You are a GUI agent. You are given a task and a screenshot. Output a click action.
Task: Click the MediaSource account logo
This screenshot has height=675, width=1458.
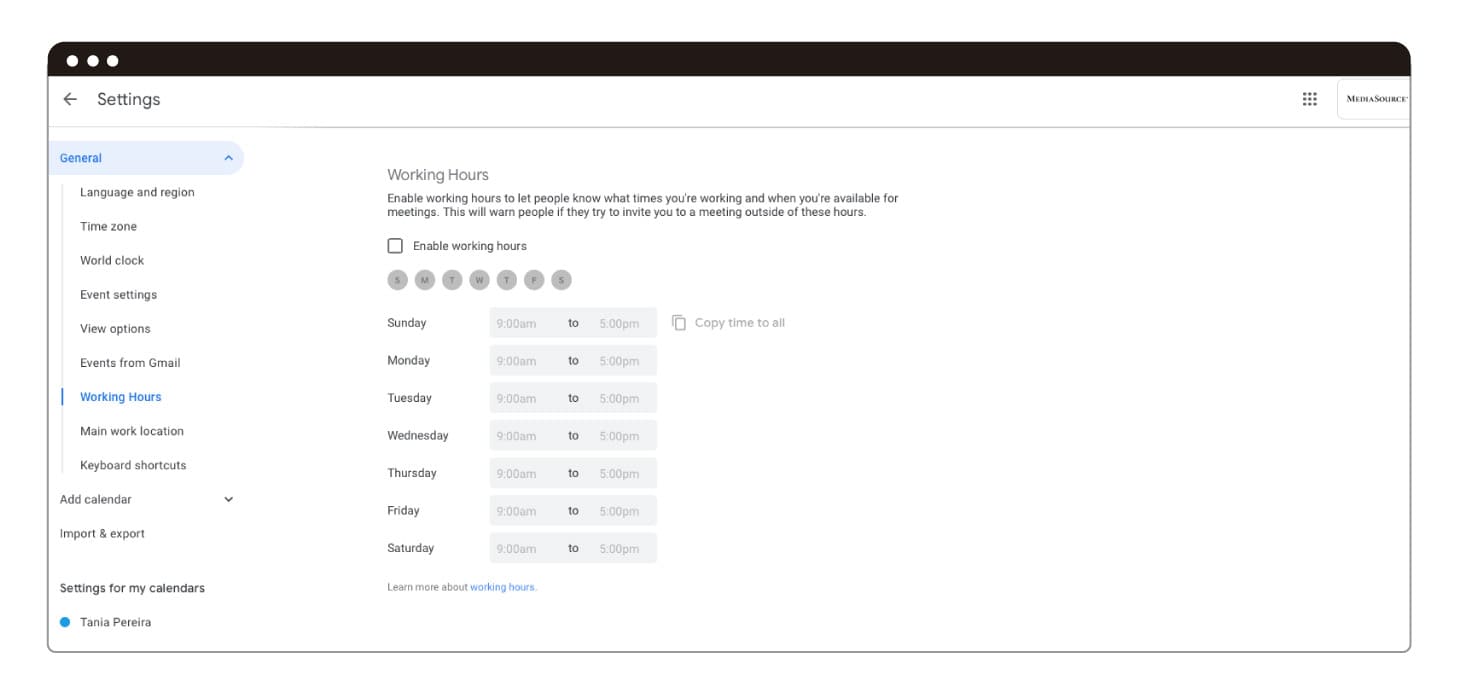(x=1375, y=99)
